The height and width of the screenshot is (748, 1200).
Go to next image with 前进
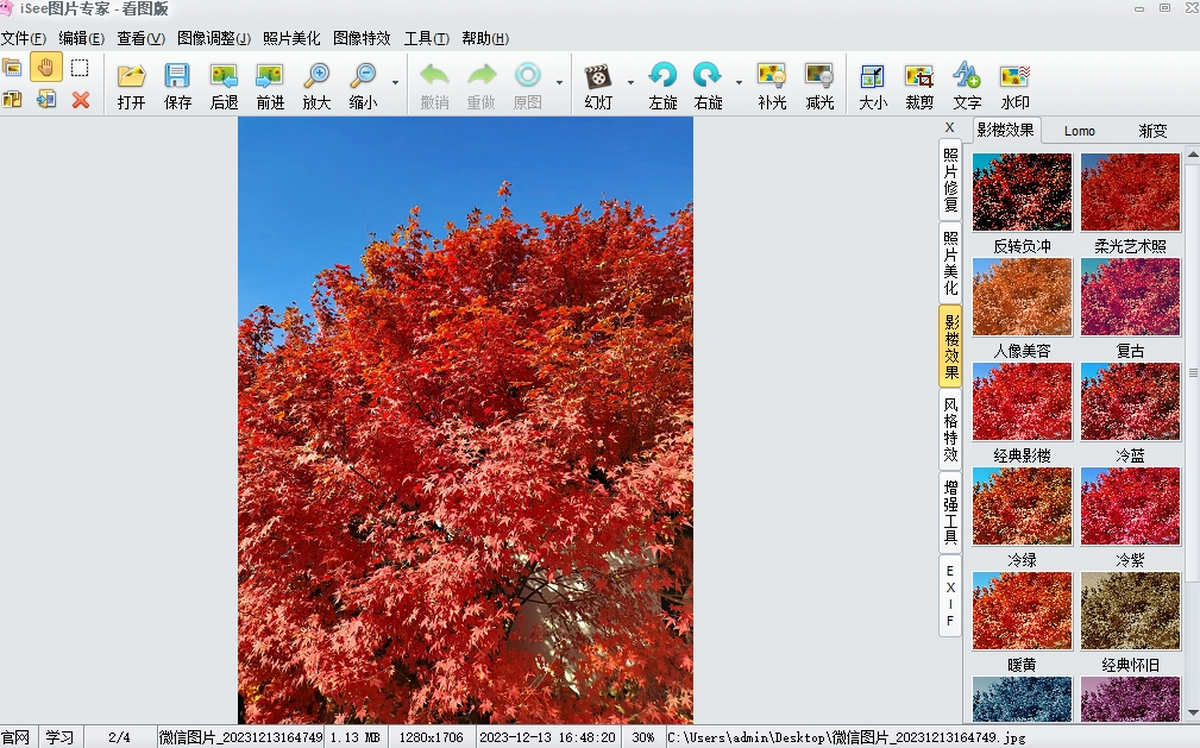tap(270, 87)
